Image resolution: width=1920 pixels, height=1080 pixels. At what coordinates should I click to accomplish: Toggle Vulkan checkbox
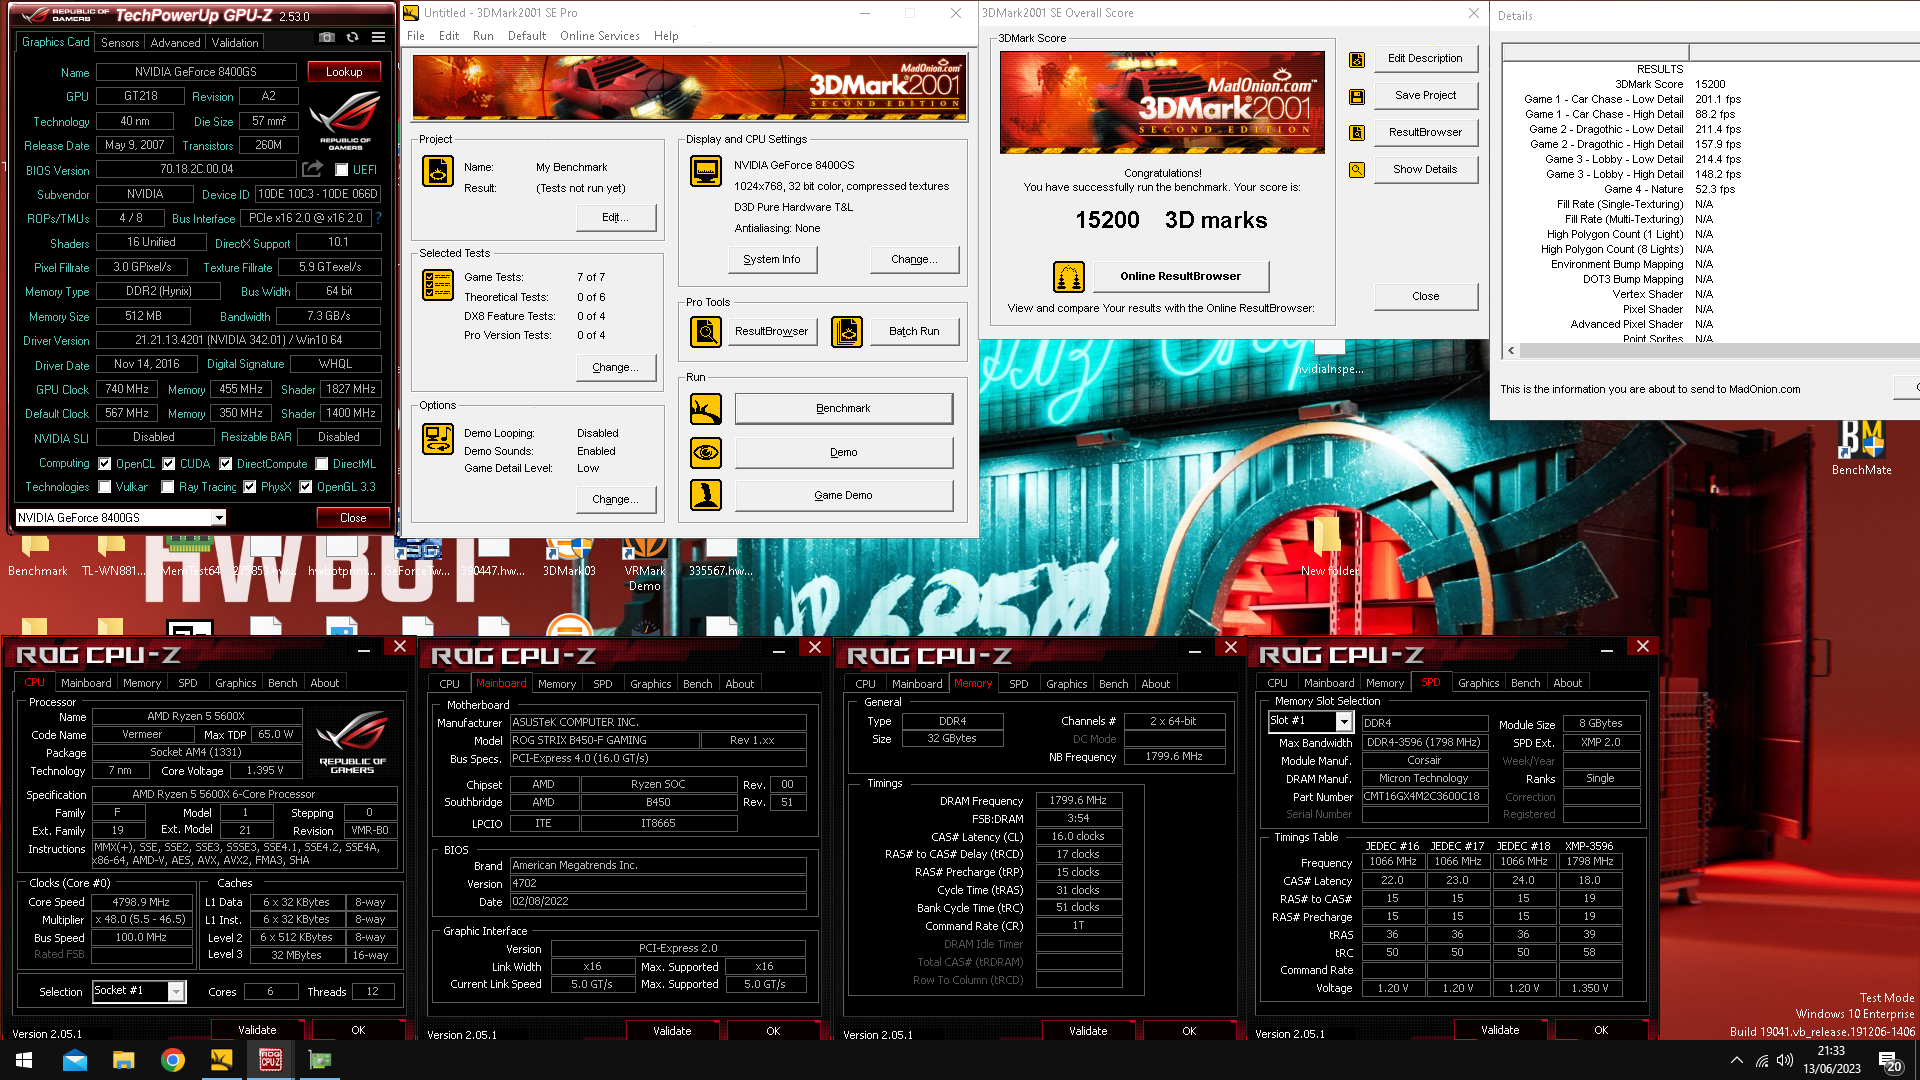pyautogui.click(x=104, y=487)
